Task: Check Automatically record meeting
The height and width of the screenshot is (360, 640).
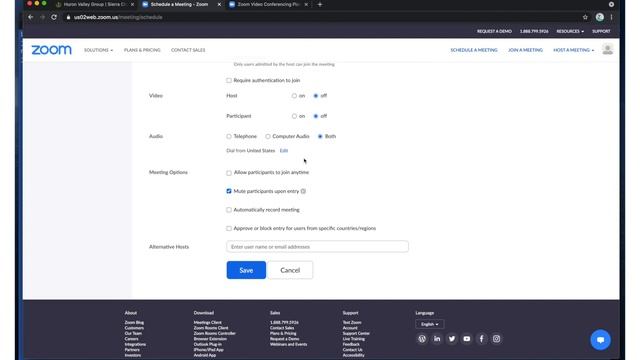Action: pos(229,210)
